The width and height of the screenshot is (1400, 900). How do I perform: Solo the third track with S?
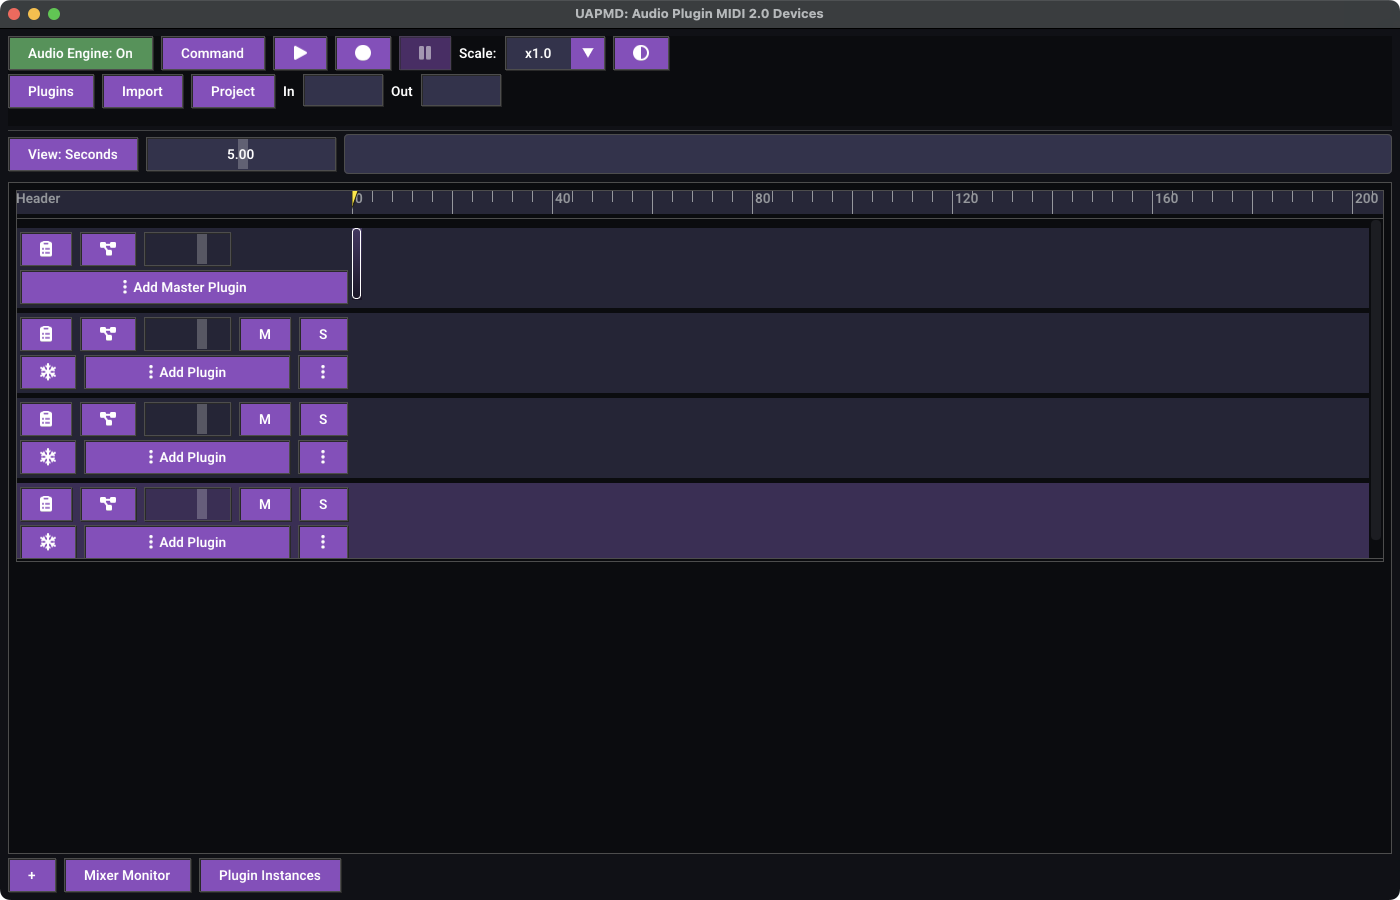click(x=323, y=504)
